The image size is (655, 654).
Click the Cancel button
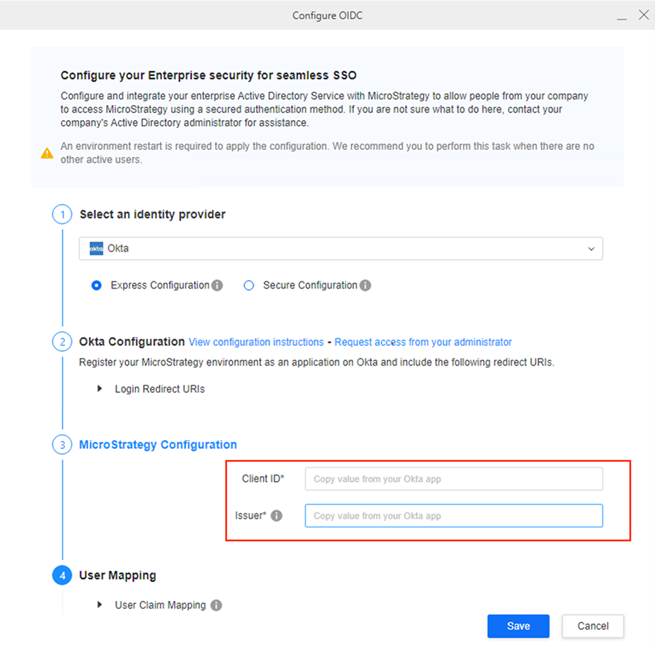coord(593,626)
